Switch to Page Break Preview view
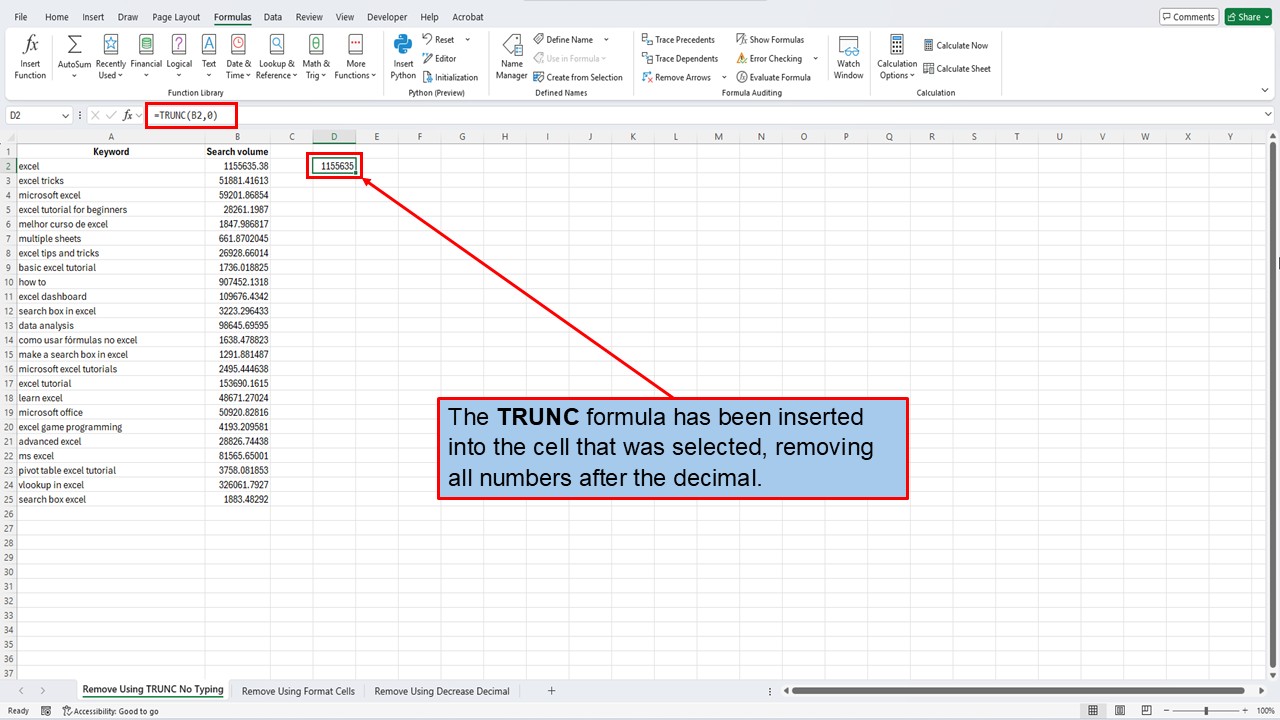 pos(1145,710)
